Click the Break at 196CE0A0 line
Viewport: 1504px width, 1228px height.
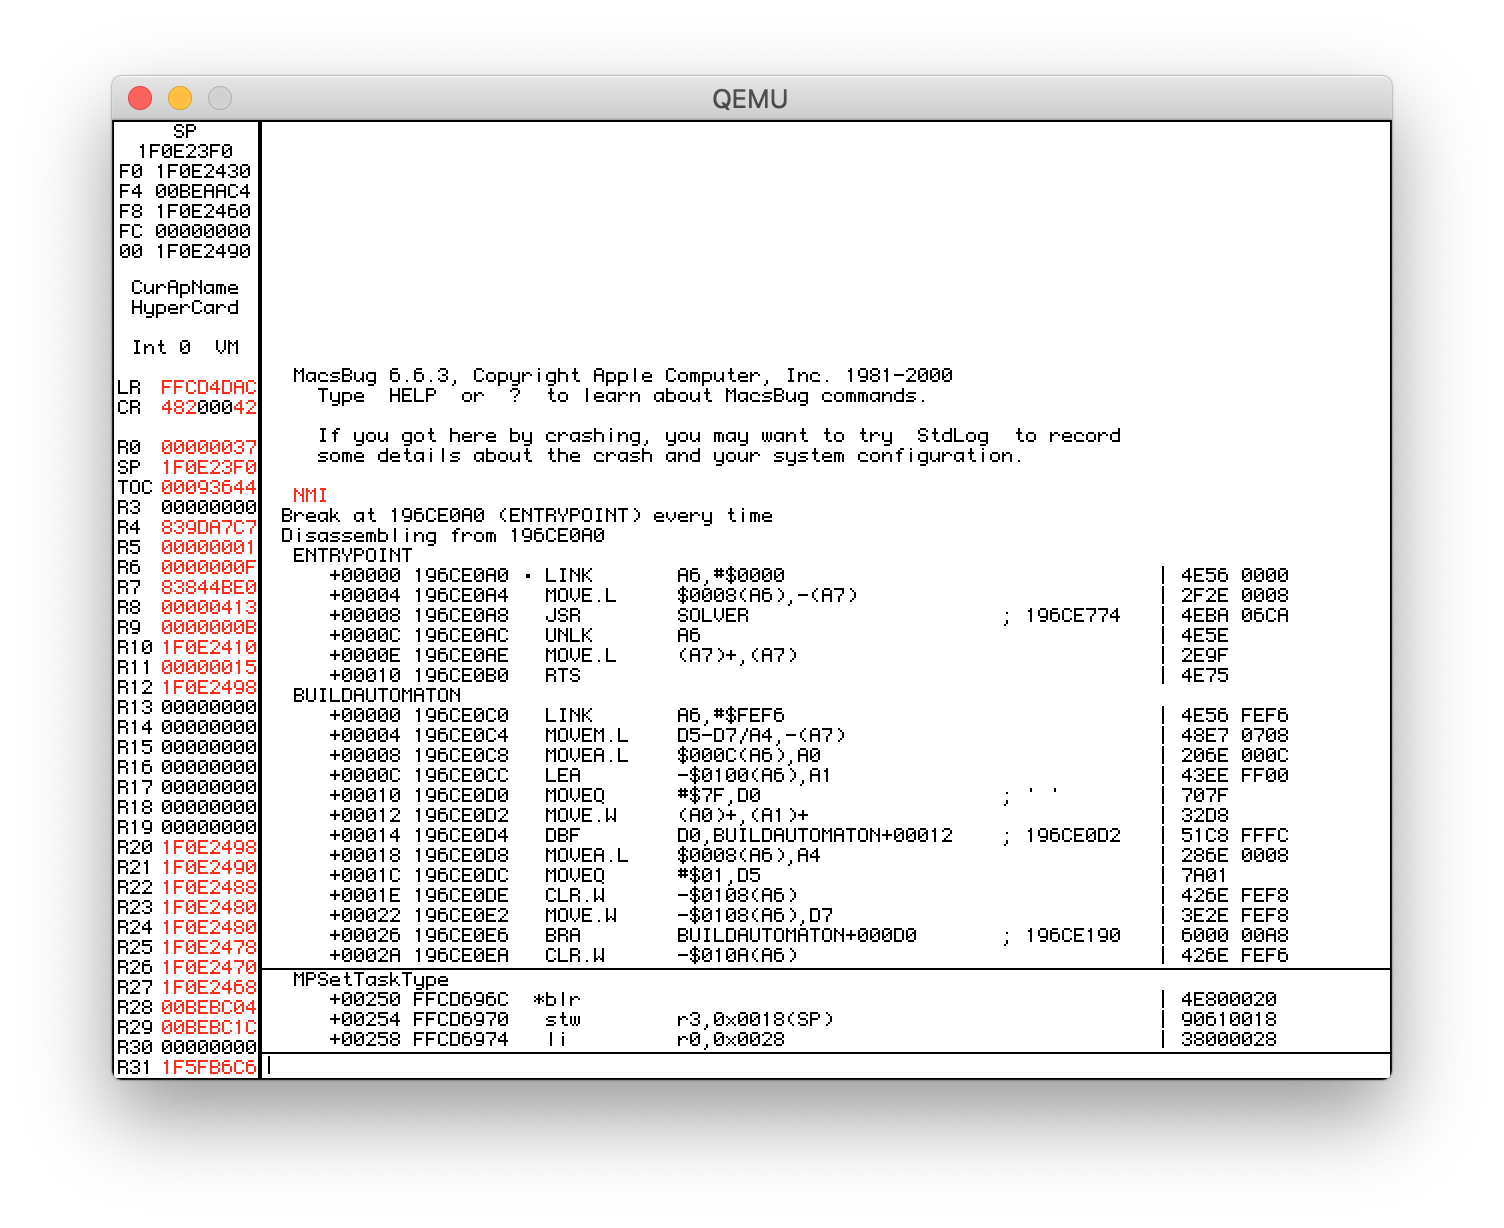(x=527, y=515)
